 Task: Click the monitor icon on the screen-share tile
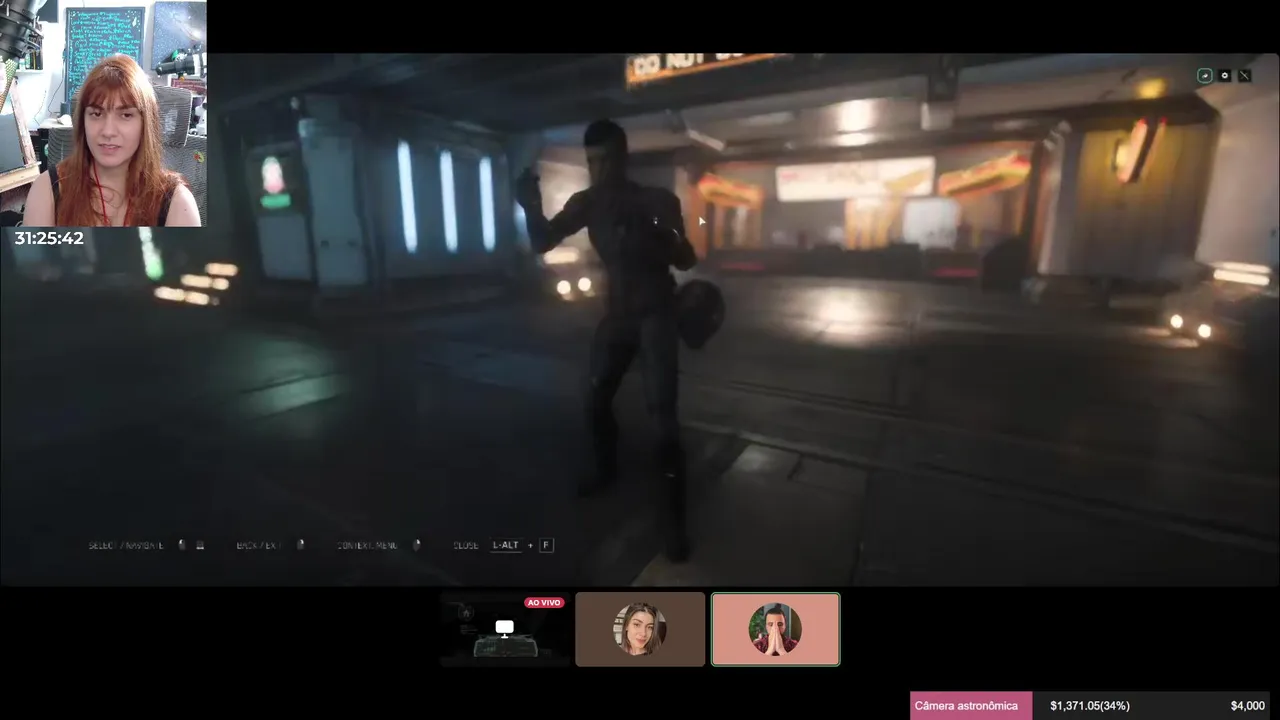coord(504,628)
